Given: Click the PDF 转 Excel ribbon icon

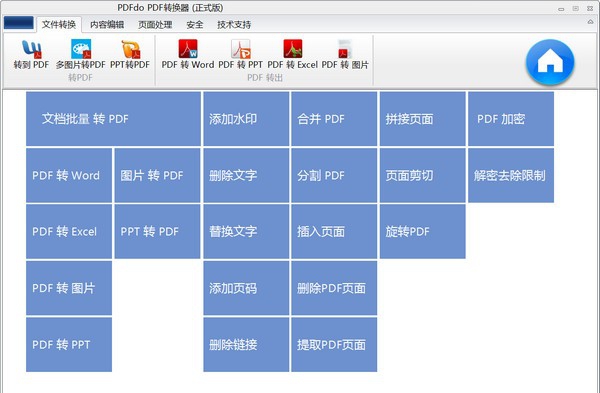Looking at the screenshot, I should point(292,55).
